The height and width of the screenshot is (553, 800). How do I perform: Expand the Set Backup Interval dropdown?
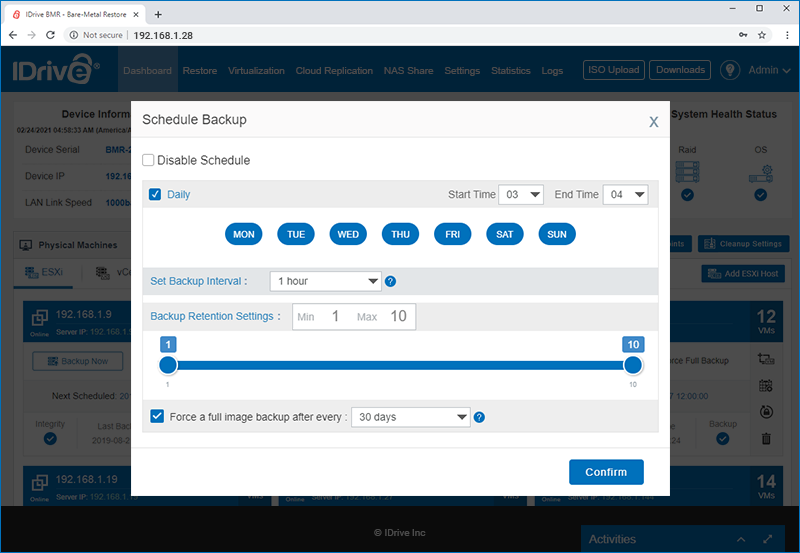326,281
